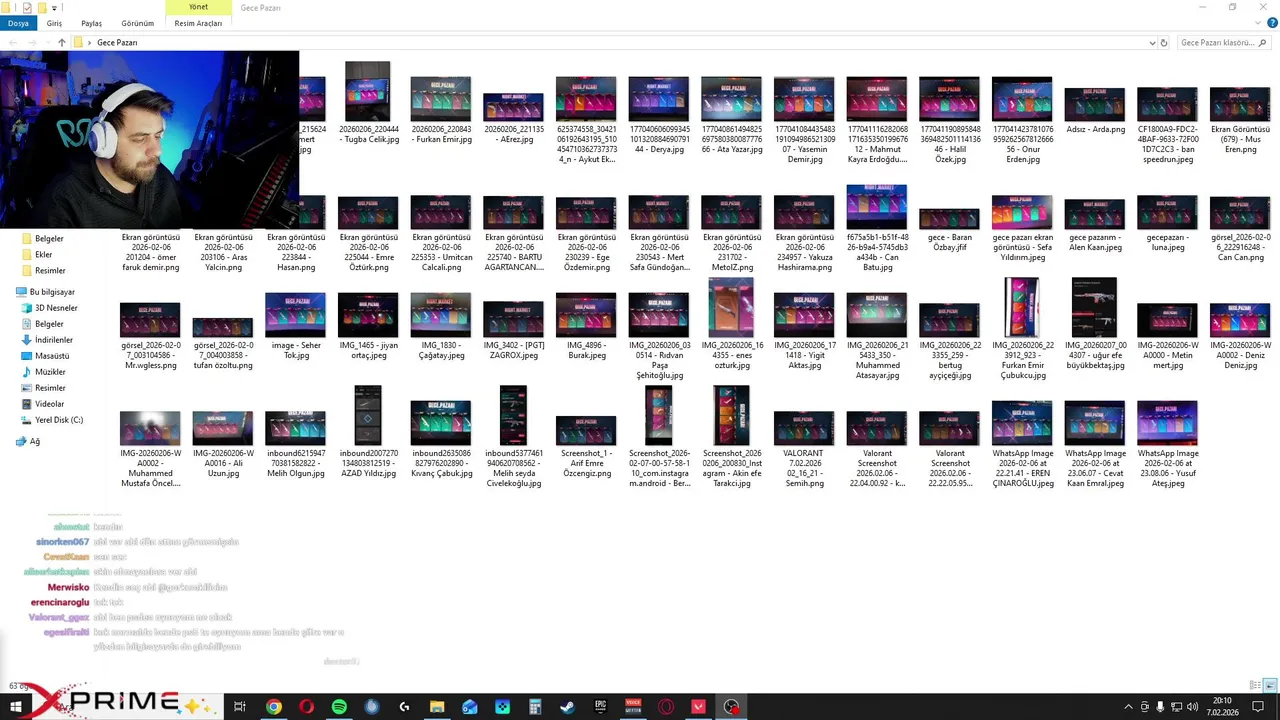Select Masaüstü in the navigation pane
Screen dimensions: 1280x720
point(52,356)
